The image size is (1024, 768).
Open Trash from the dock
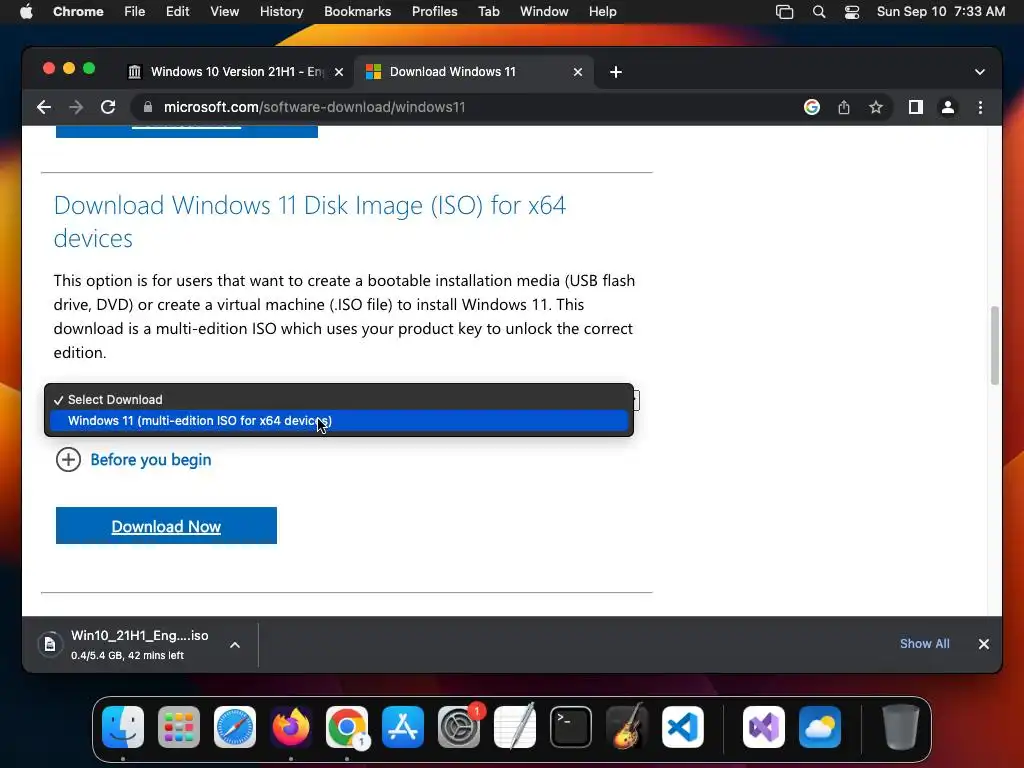coord(901,727)
